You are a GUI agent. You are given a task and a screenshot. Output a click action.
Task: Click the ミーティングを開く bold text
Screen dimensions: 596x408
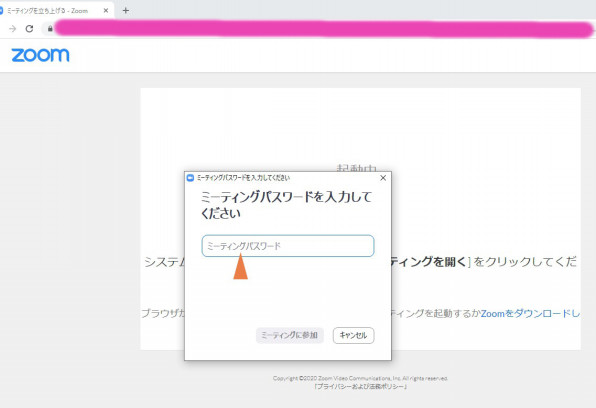click(429, 262)
